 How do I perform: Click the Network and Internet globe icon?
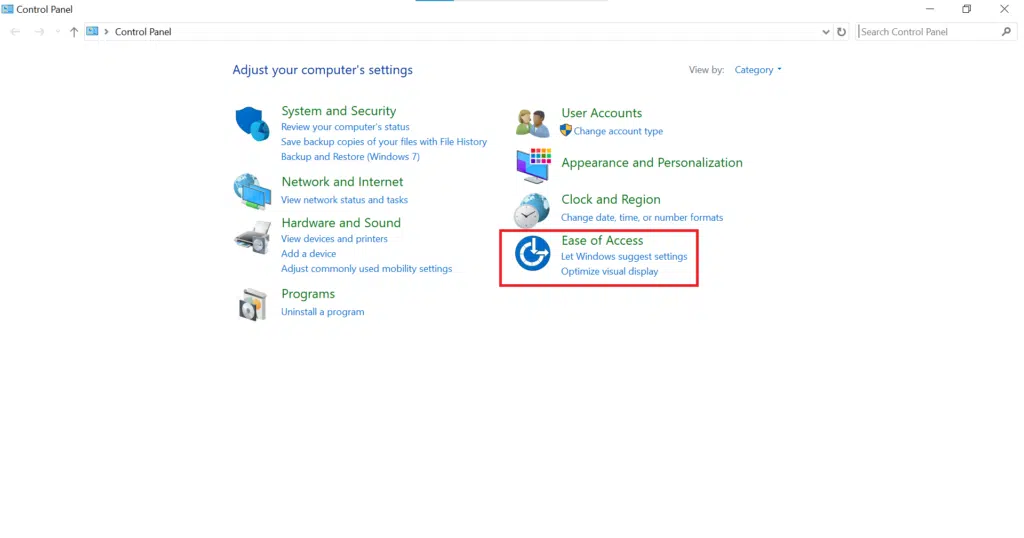click(252, 191)
